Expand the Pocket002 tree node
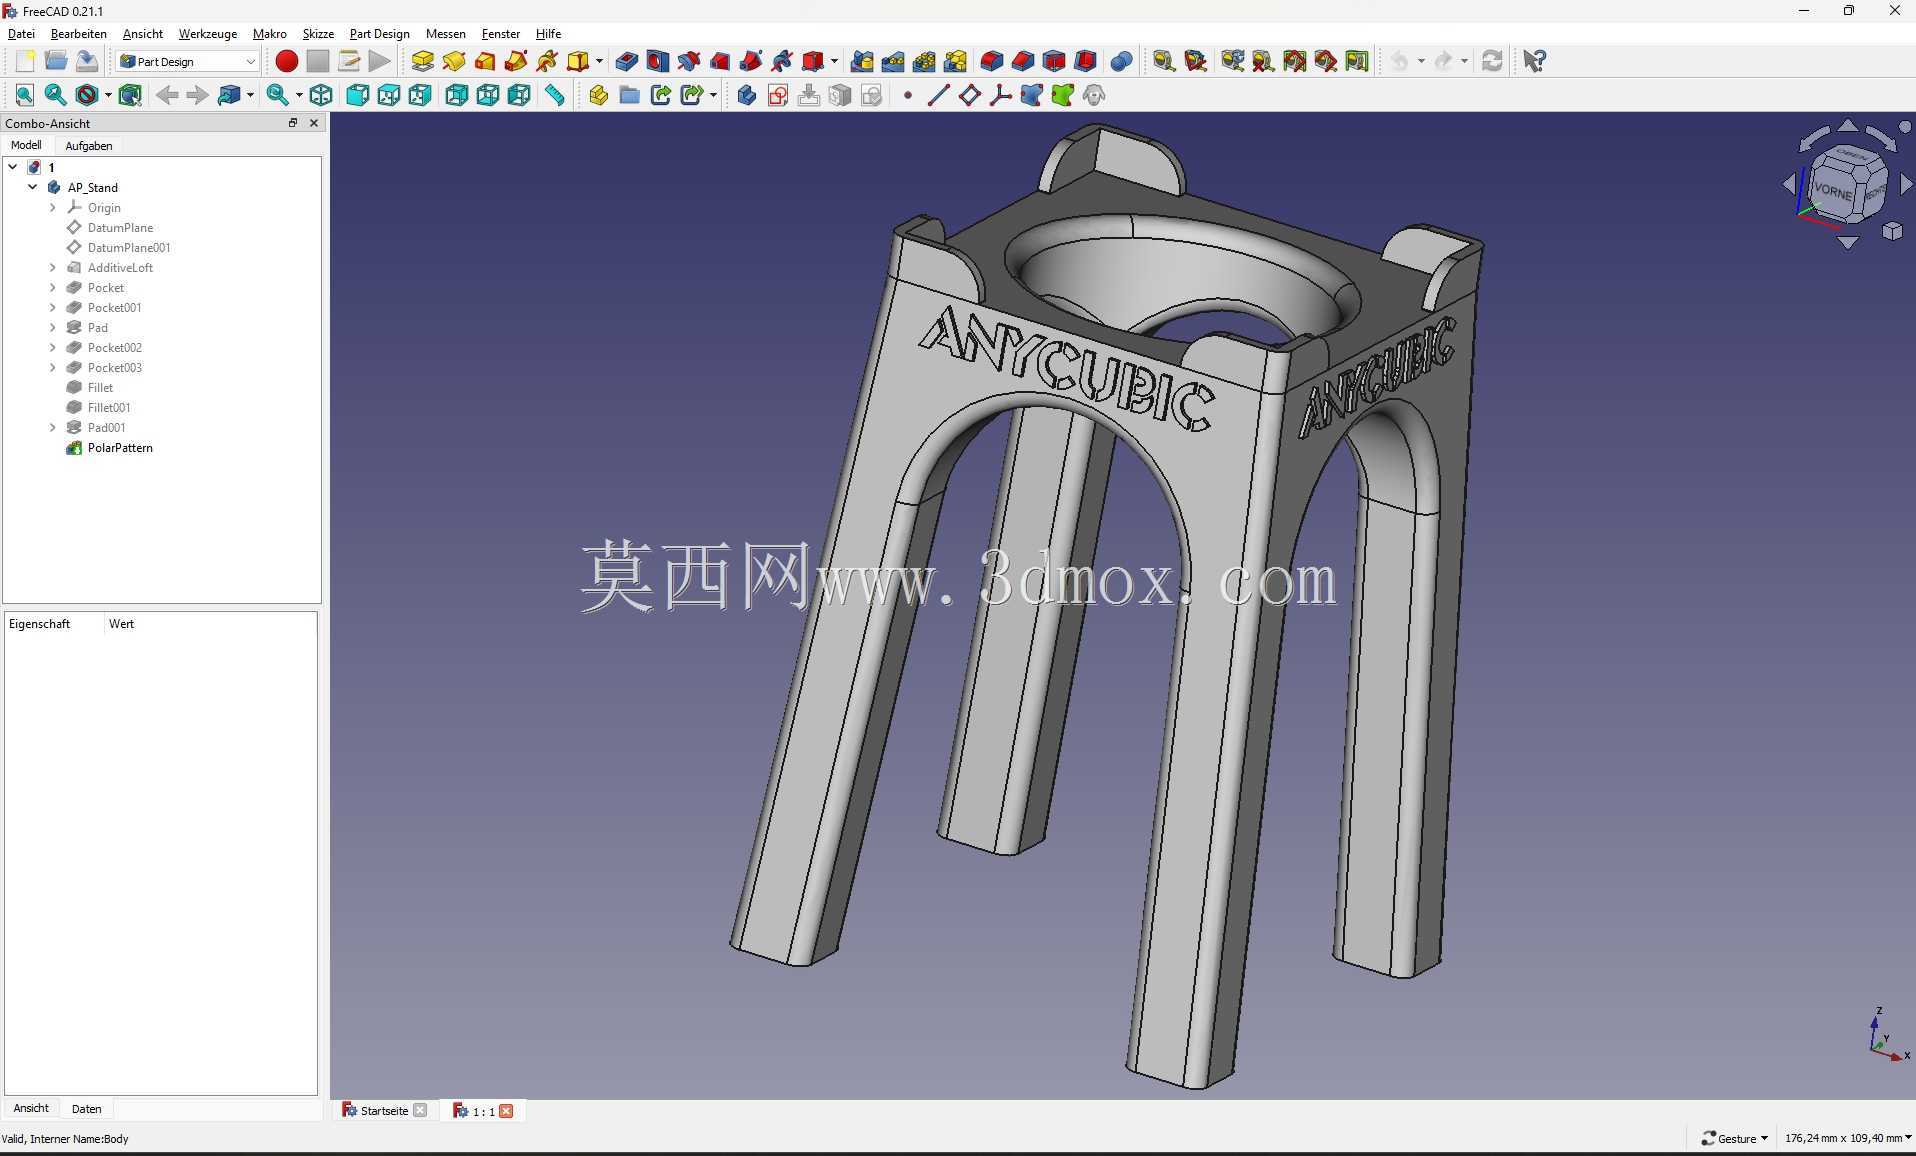Viewport: 1916px width, 1156px height. (53, 347)
